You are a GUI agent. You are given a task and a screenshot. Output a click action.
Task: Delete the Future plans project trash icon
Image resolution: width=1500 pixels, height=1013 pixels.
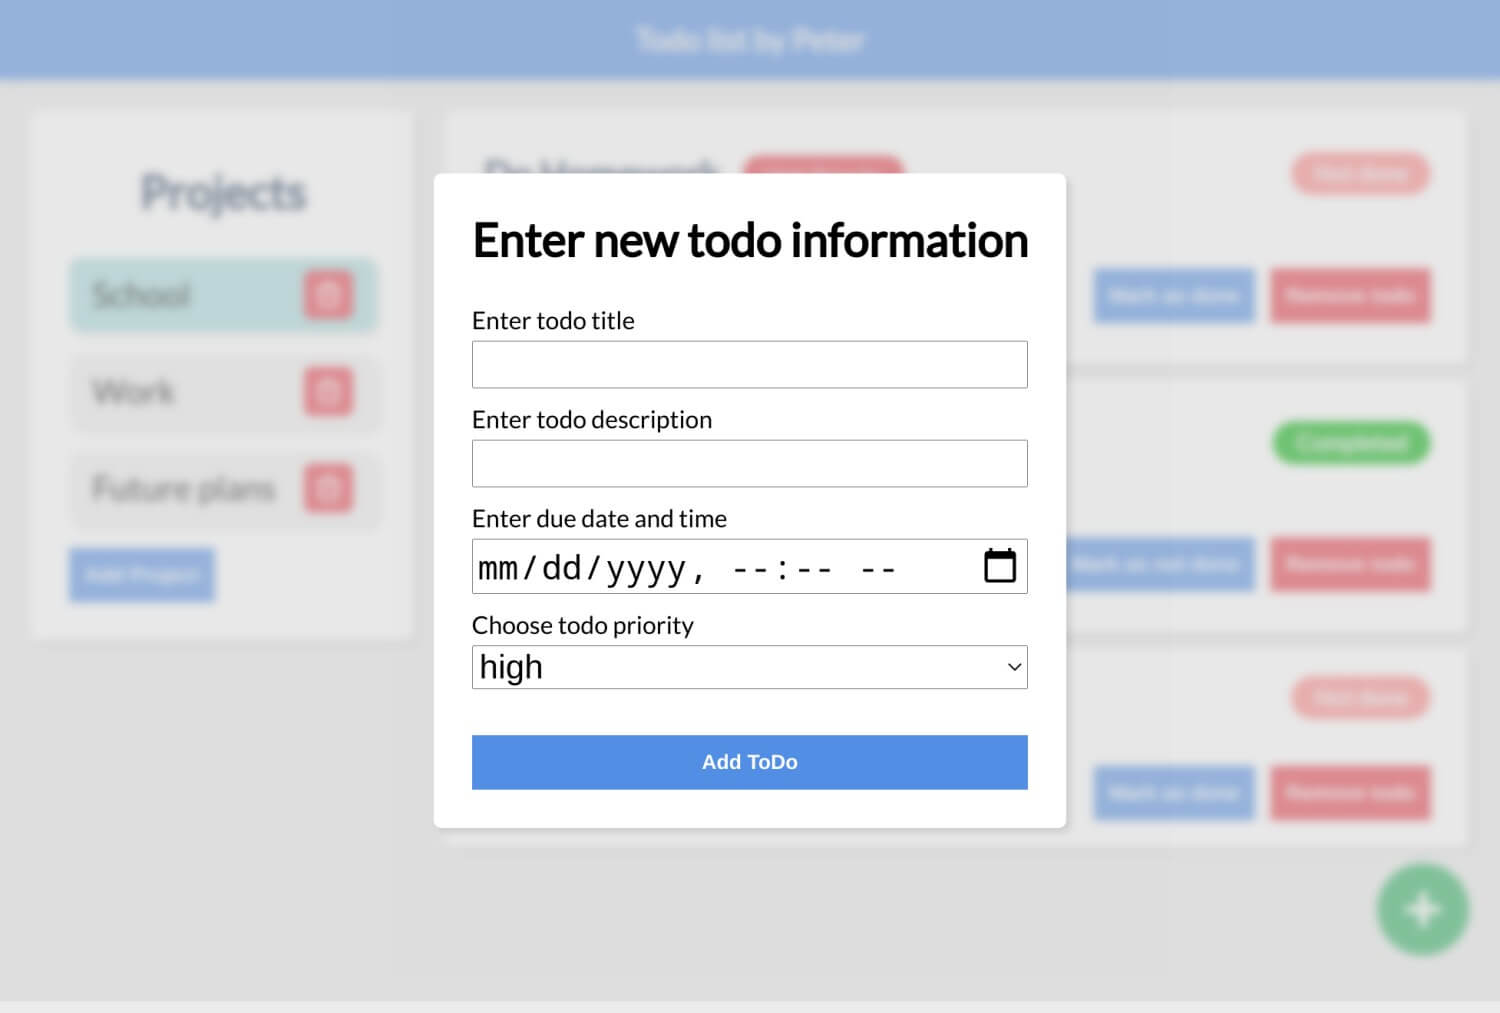(x=328, y=488)
